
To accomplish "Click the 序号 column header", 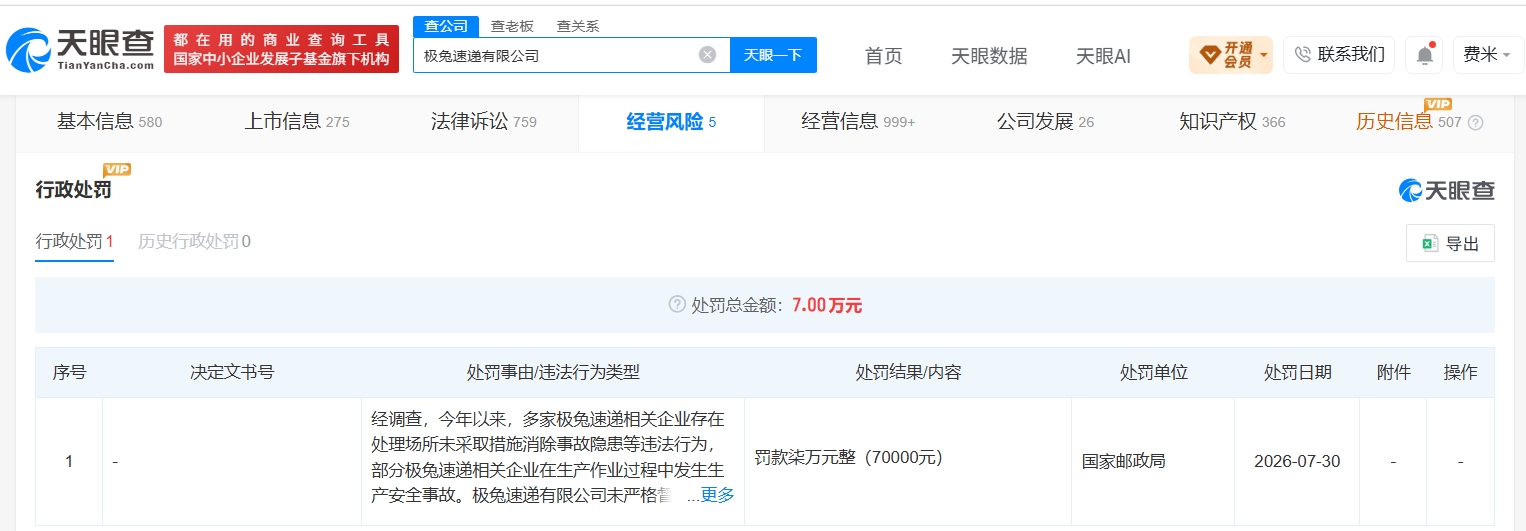I will (69, 372).
